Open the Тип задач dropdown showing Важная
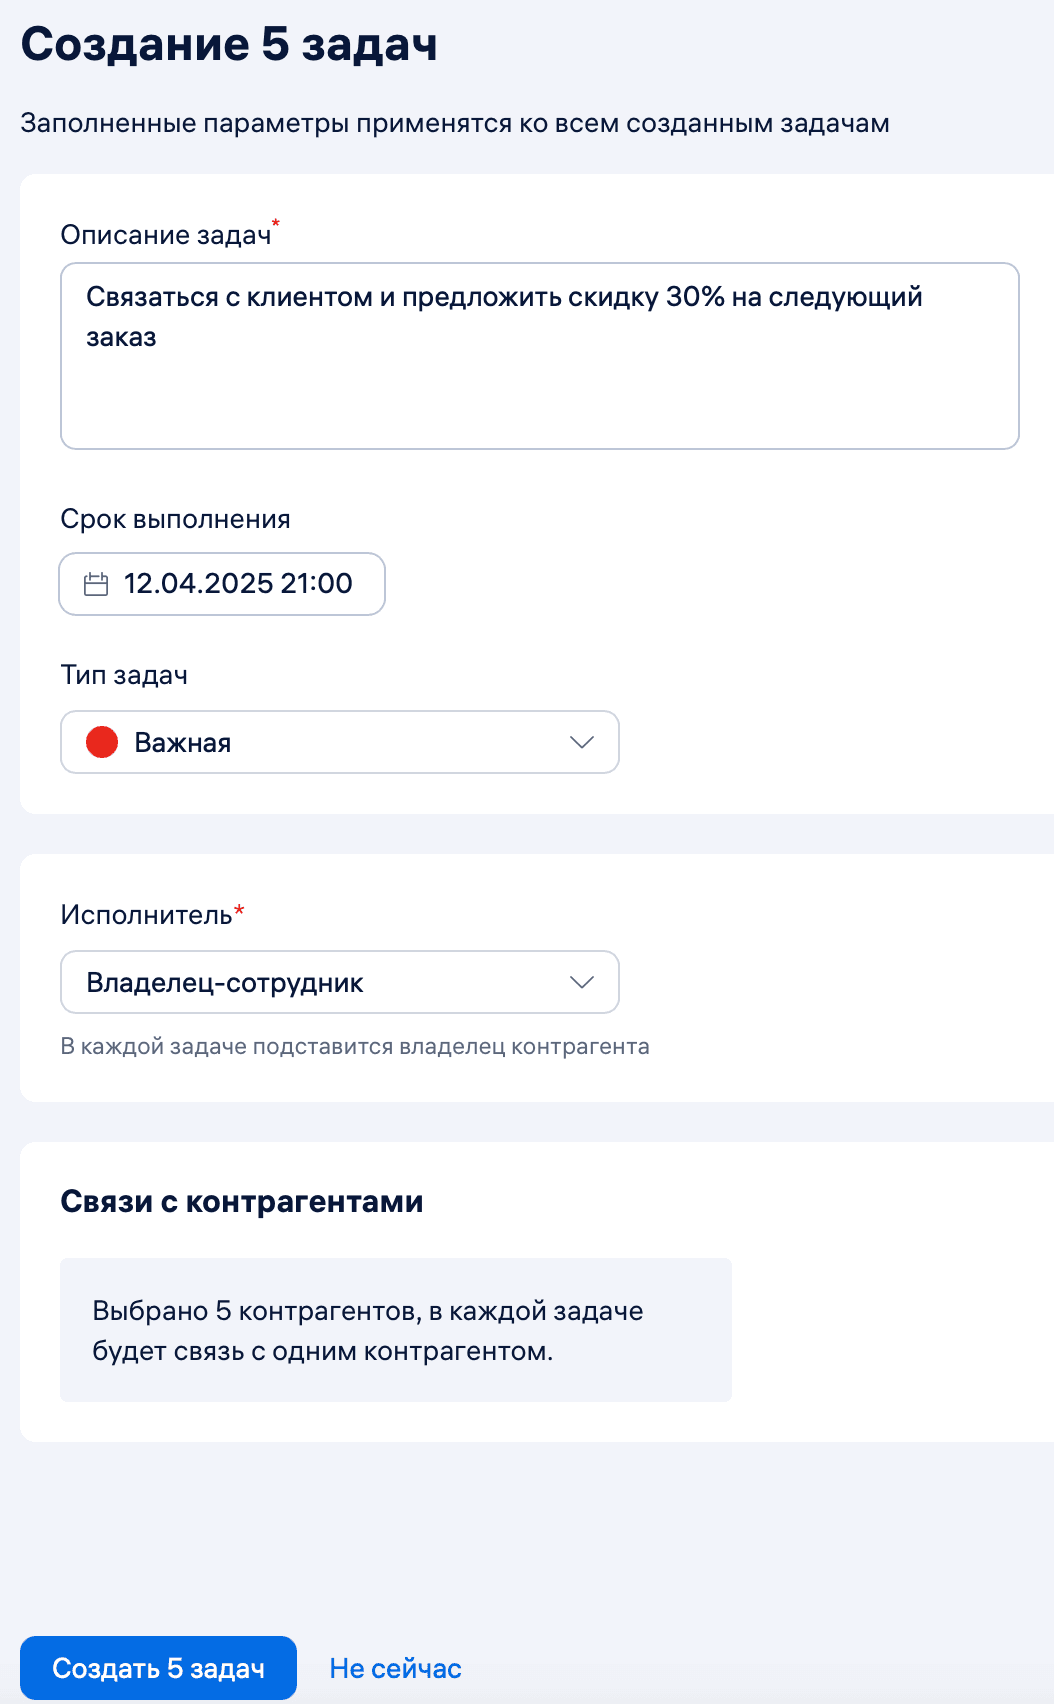Screen dimensions: 1054x1704 (340, 742)
